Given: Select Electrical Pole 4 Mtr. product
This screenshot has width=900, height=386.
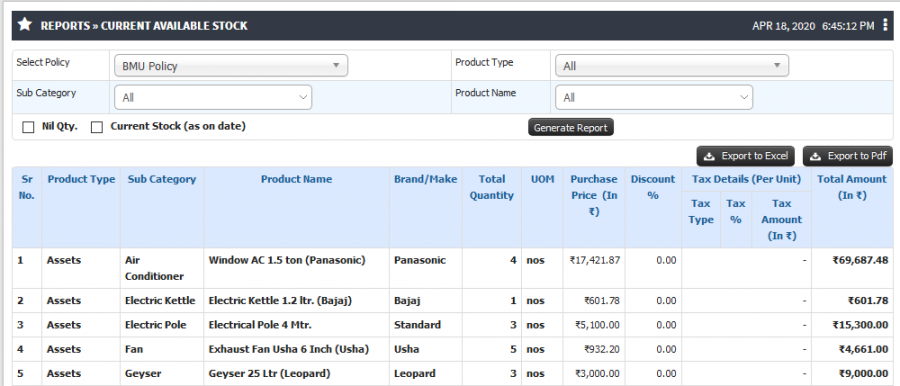Looking at the screenshot, I should coord(260,325).
